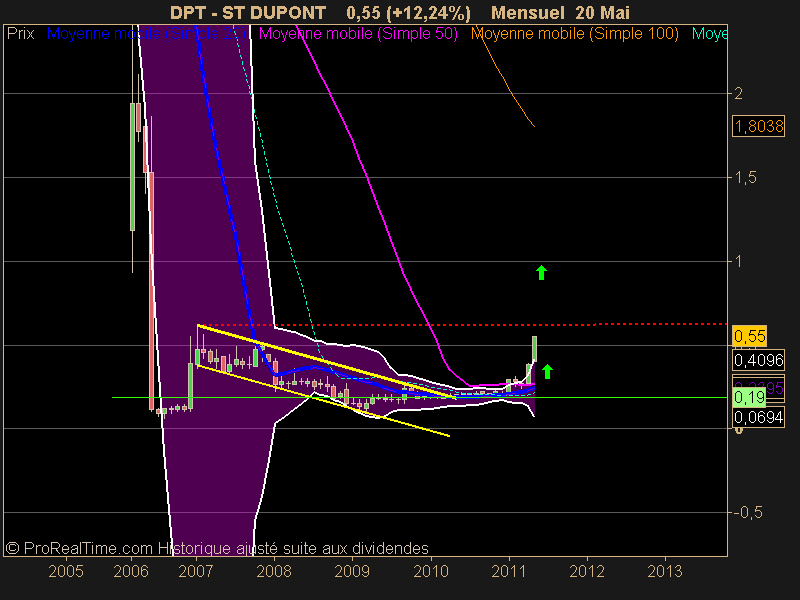This screenshot has width=800, height=600.
Task: Click the '2008' year on the time axis
Action: [274, 571]
